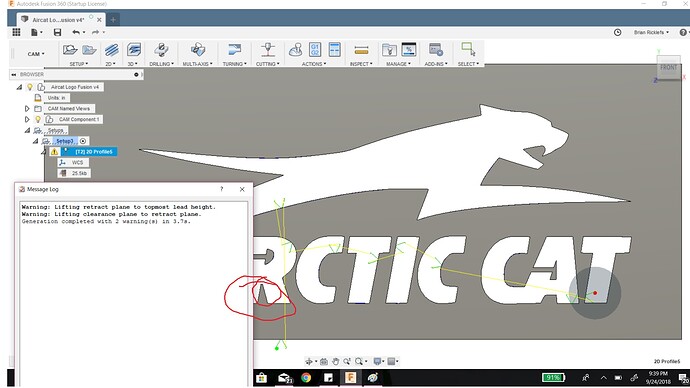Expand the INSPECT dropdown menu
This screenshot has width=690, height=388.
click(361, 64)
